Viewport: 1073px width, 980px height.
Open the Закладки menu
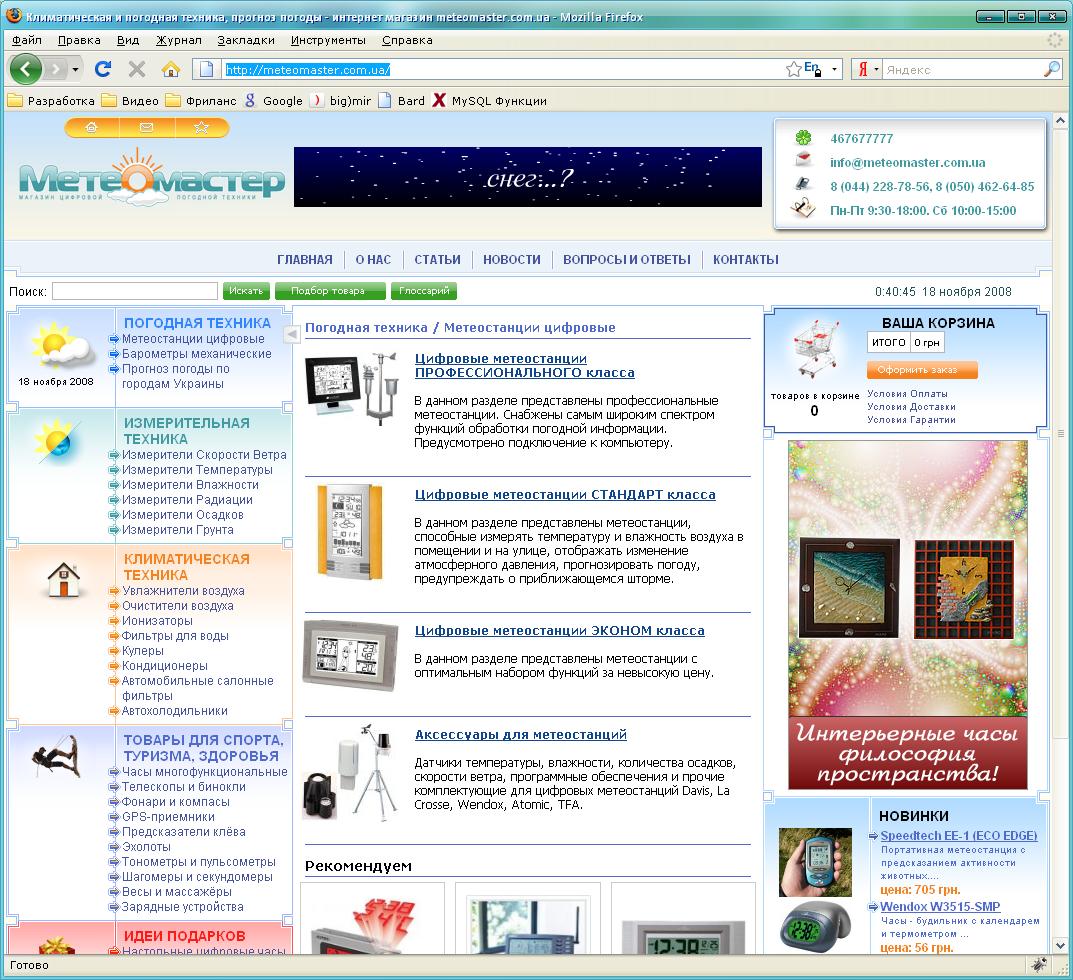(x=246, y=40)
